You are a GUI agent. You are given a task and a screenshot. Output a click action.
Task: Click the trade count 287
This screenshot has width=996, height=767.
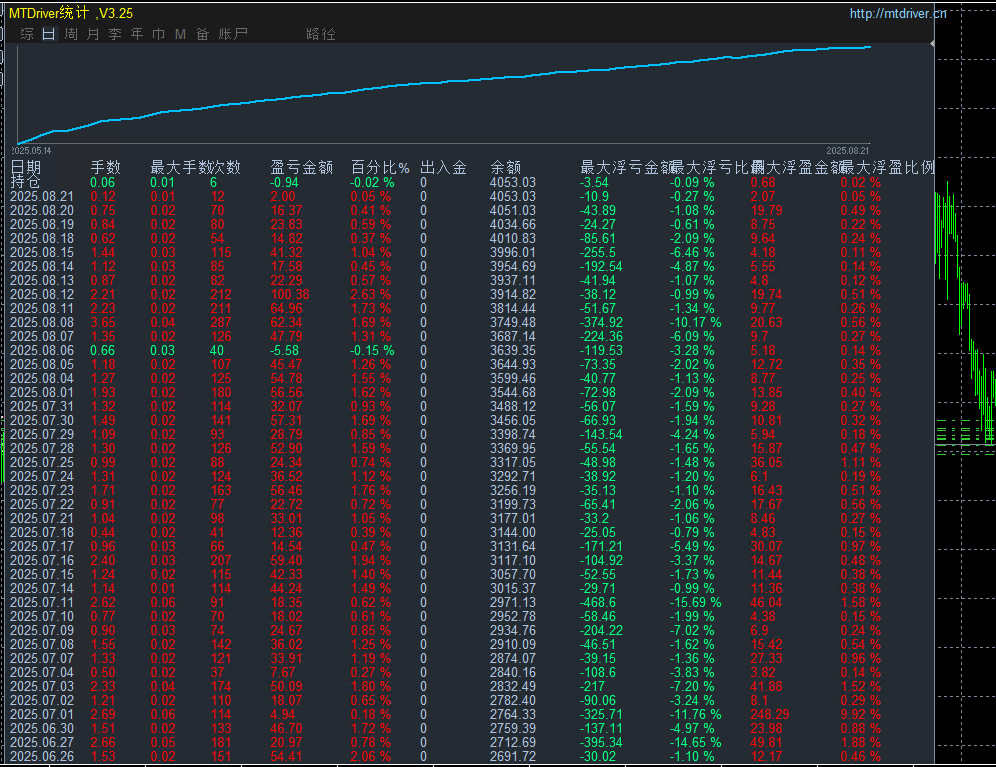[x=221, y=322]
